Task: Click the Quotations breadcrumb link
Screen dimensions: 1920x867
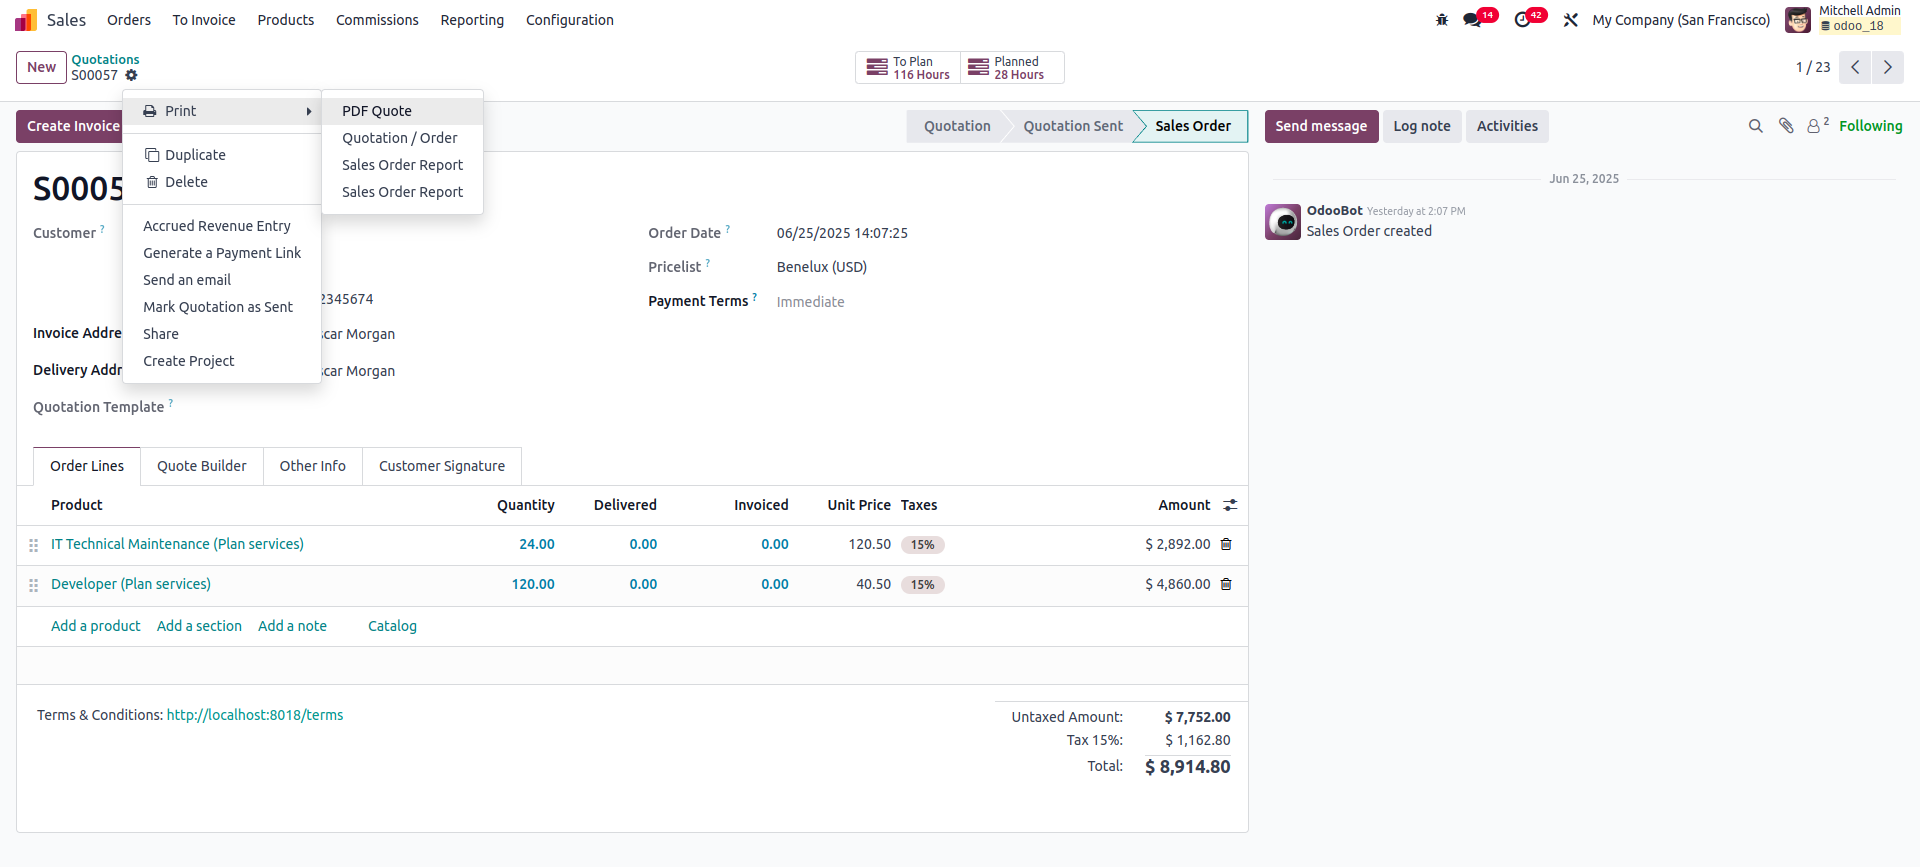Action: coord(105,60)
